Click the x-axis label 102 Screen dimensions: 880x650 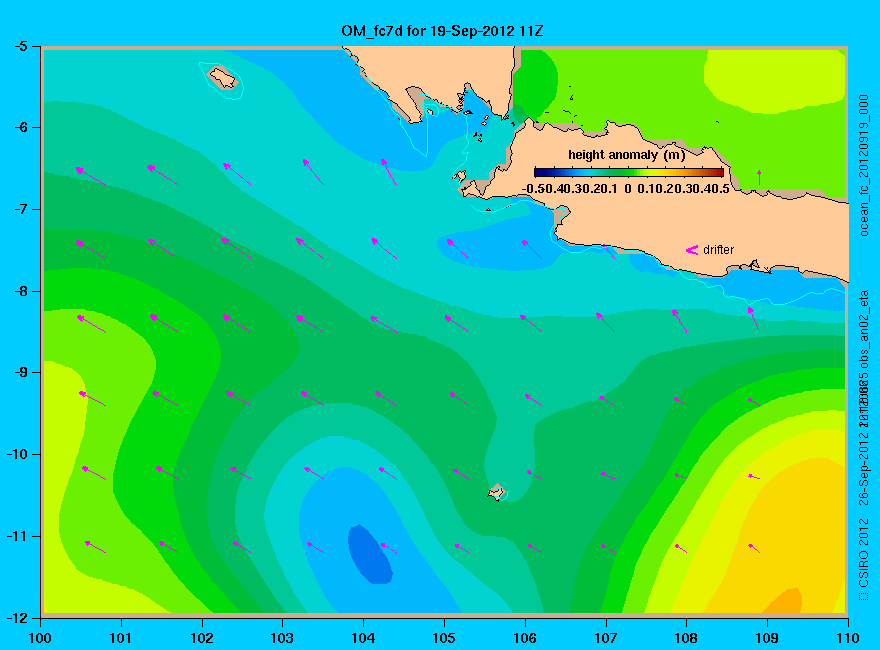coord(202,638)
